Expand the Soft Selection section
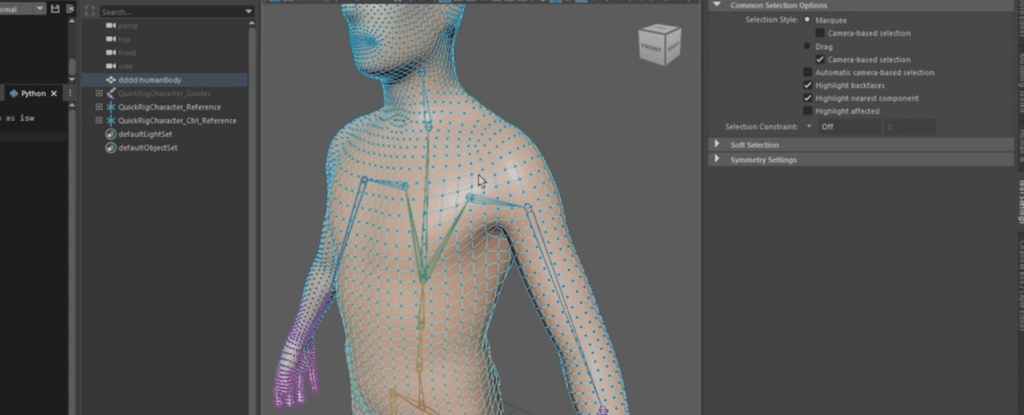The image size is (1024, 415). 717,144
